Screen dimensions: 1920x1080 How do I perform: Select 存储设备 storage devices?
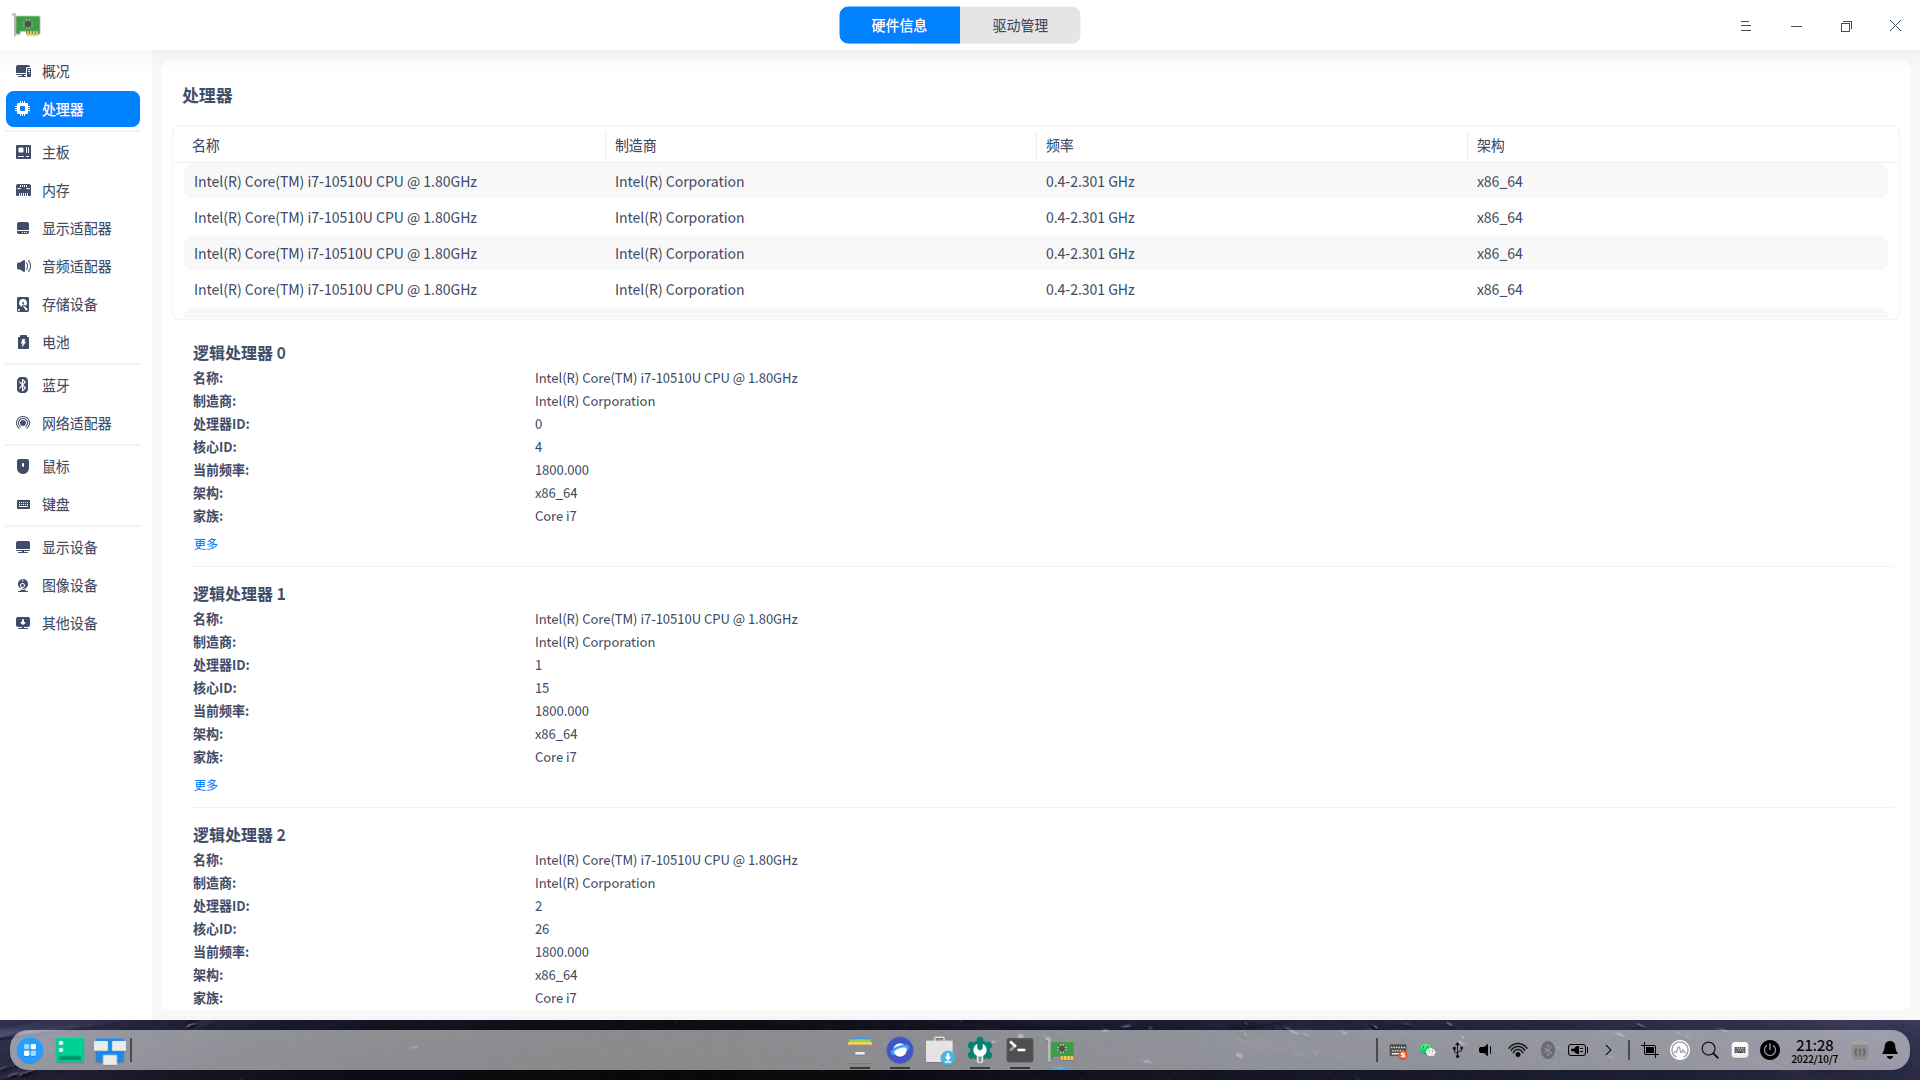click(72, 305)
